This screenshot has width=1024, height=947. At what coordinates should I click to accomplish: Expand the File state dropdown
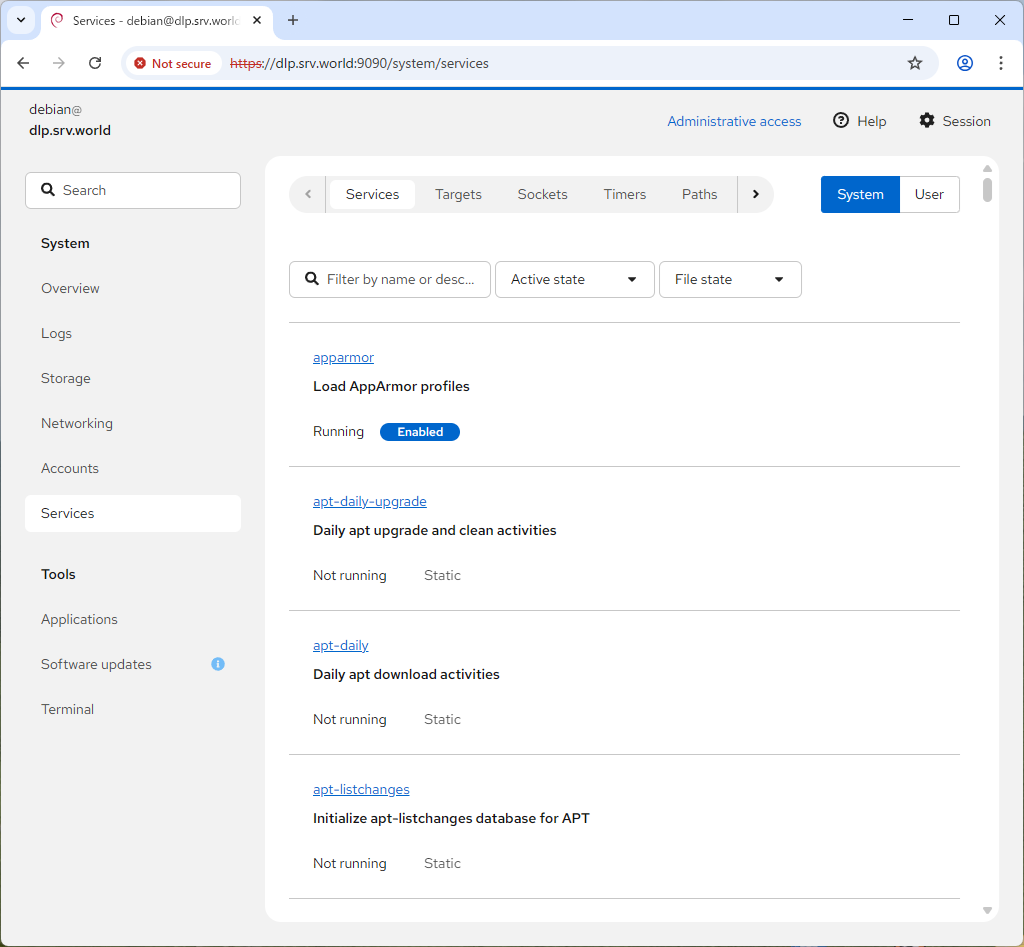730,280
